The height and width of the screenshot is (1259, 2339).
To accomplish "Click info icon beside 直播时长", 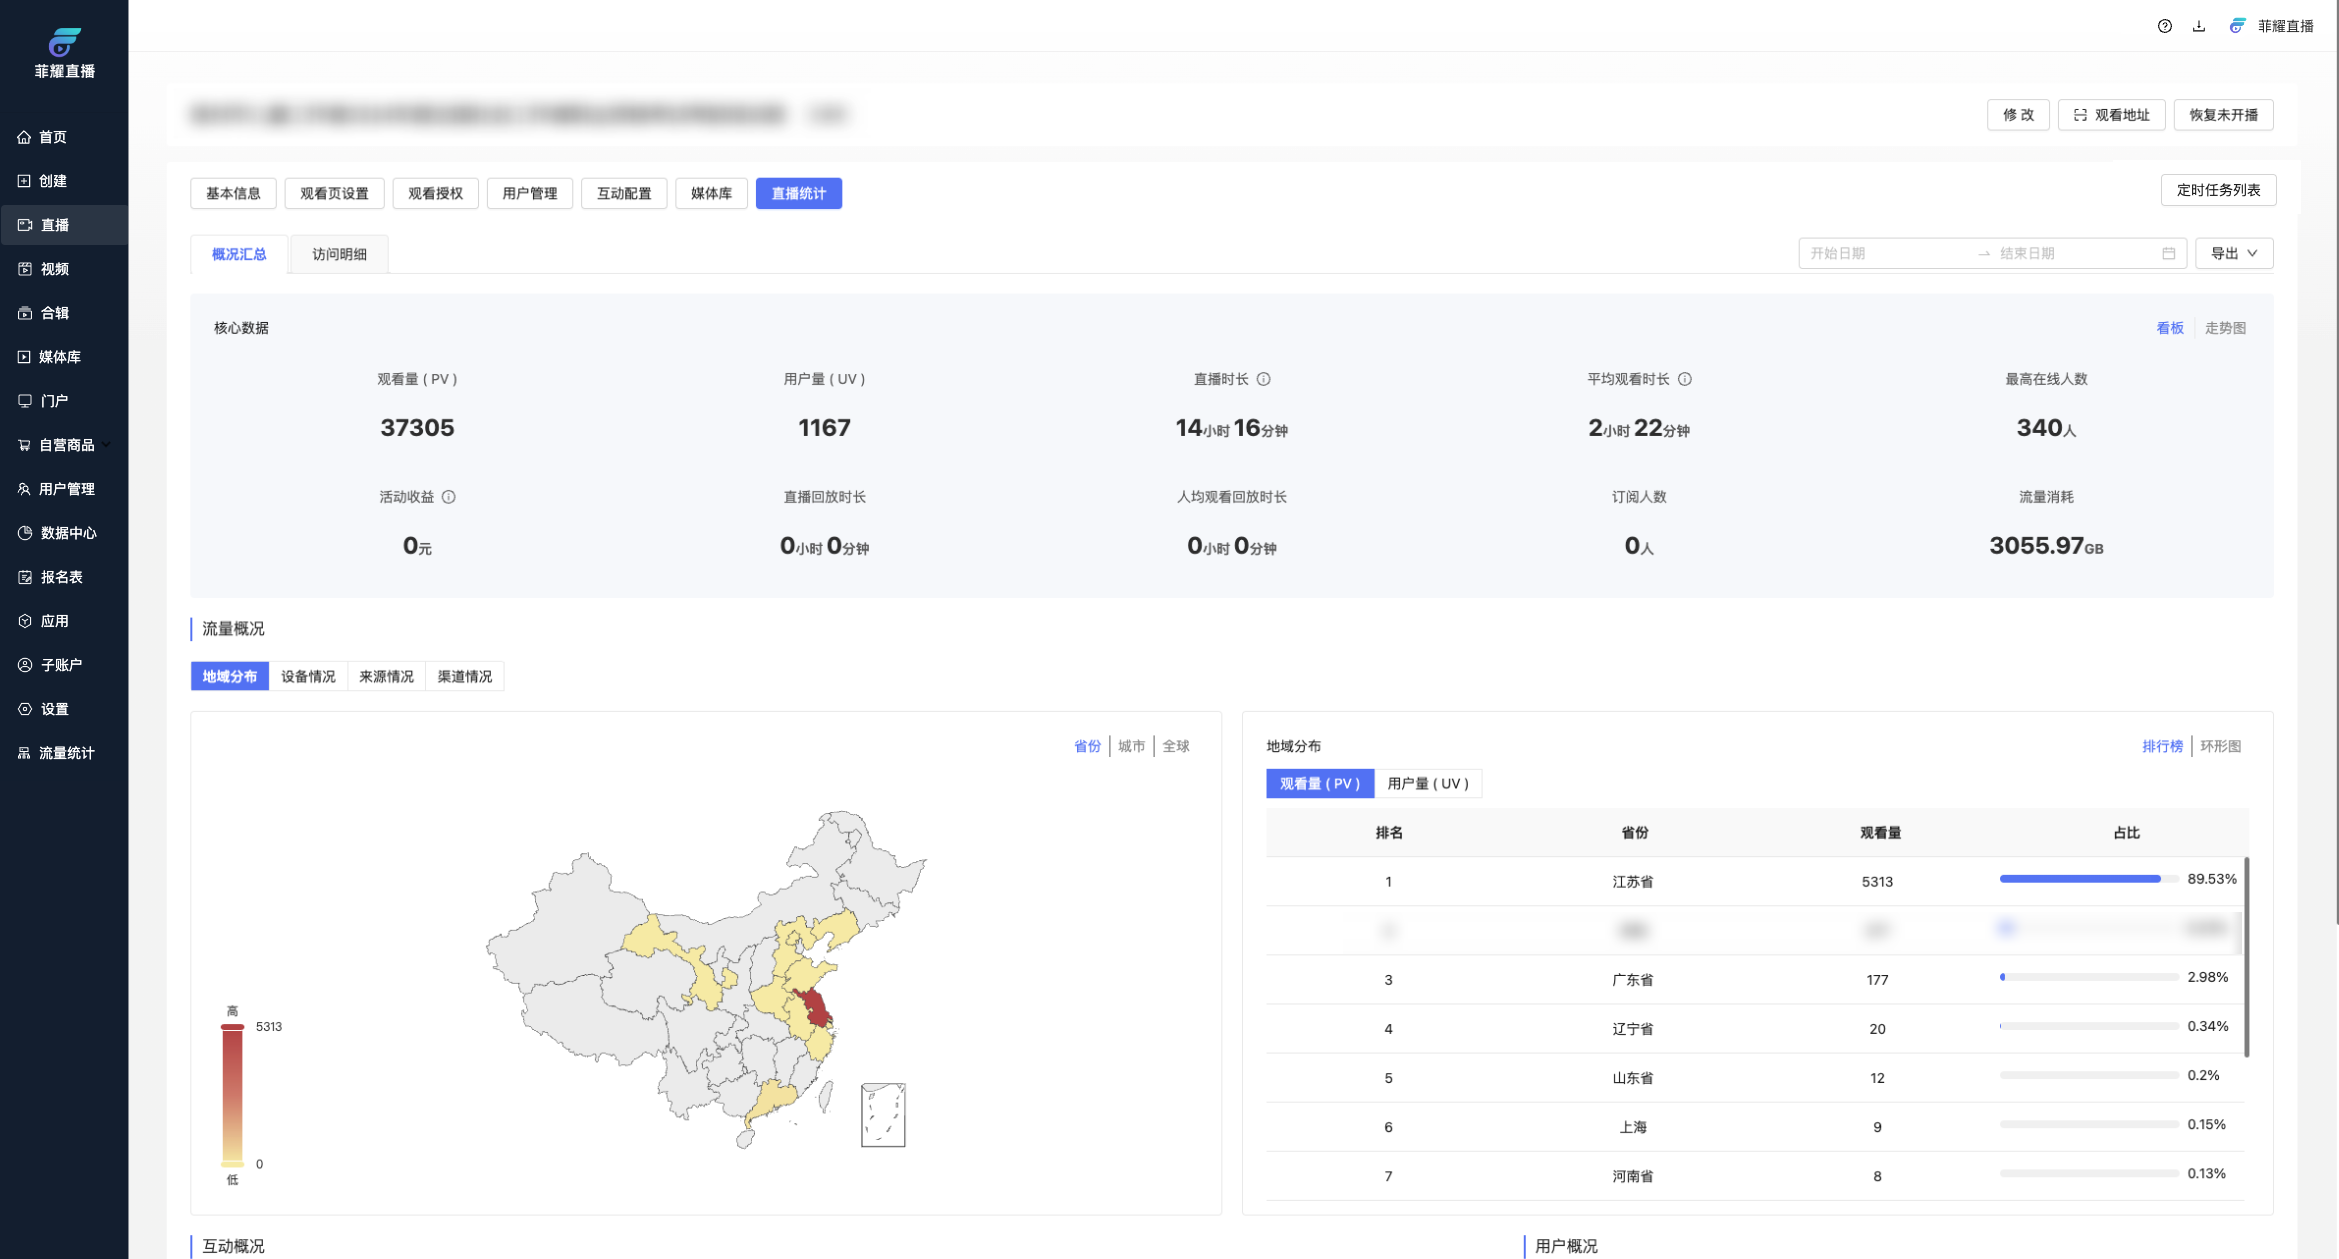I will 1264,379.
